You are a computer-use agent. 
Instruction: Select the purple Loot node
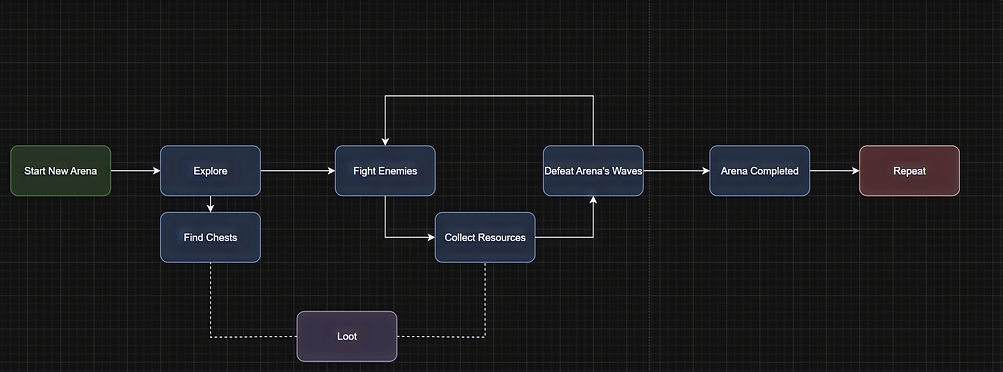[347, 336]
